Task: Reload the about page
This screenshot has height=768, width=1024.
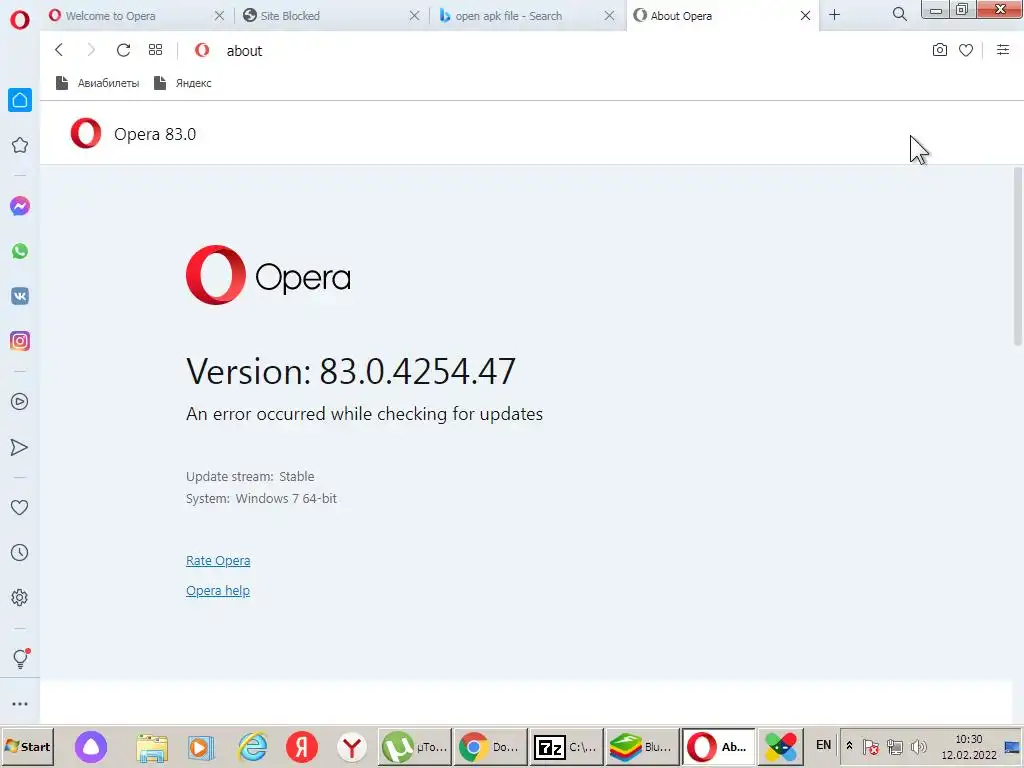Action: (123, 50)
